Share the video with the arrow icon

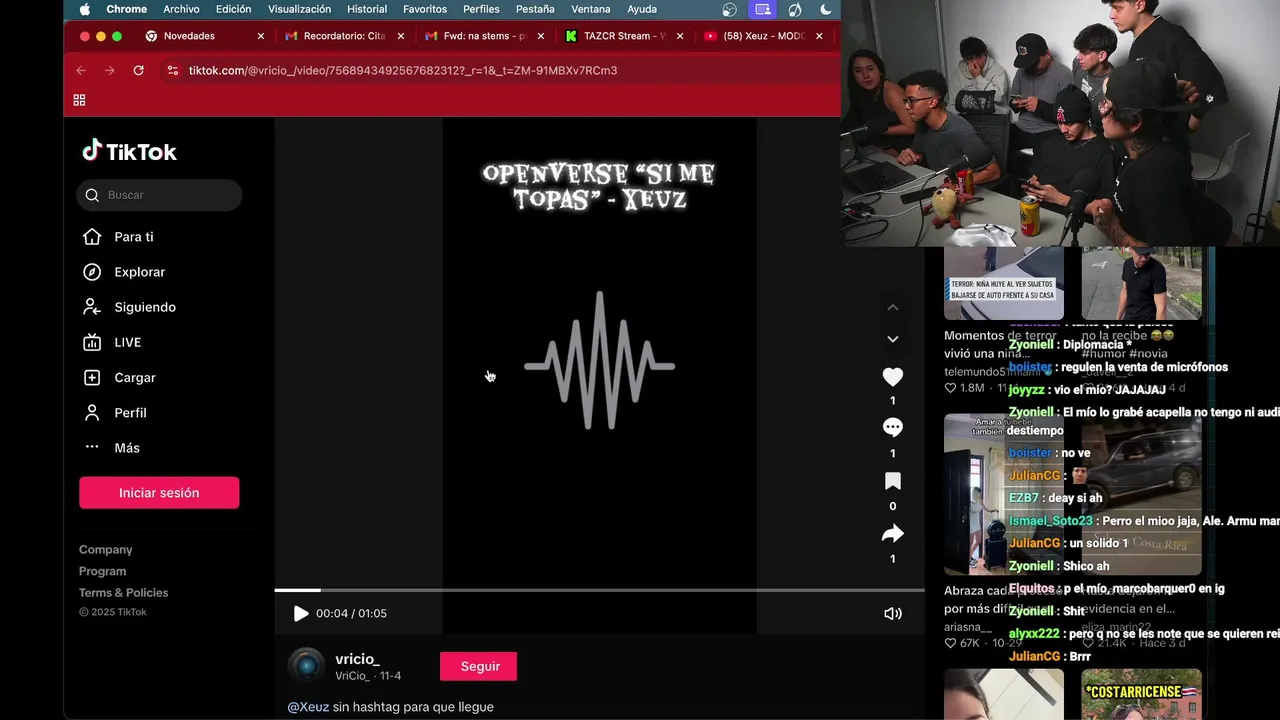coord(893,534)
